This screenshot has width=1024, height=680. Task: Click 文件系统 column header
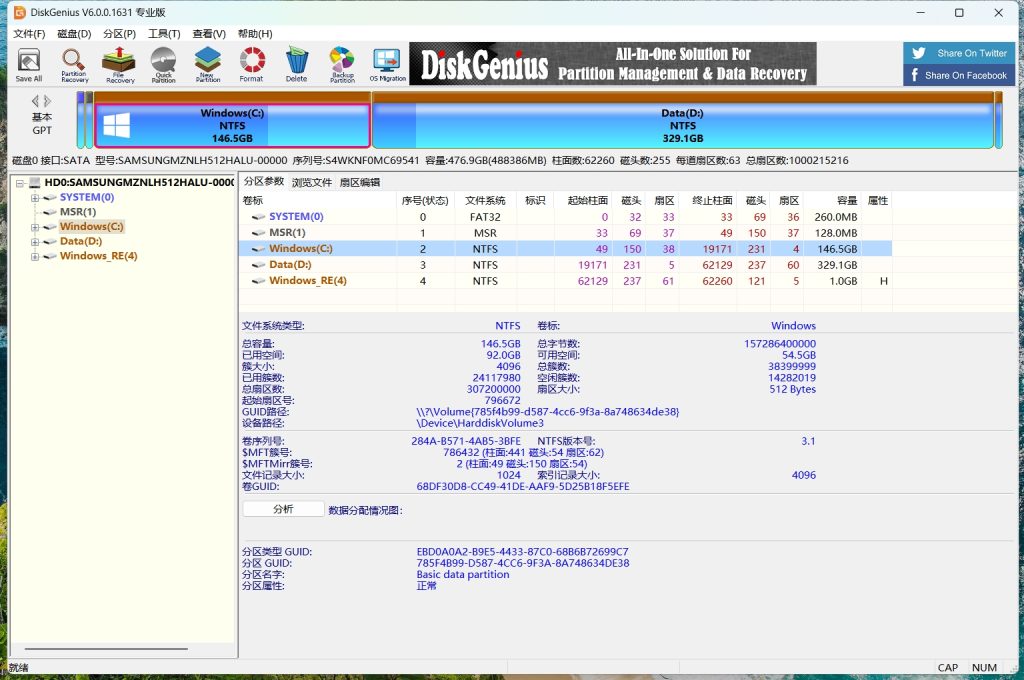tap(485, 201)
